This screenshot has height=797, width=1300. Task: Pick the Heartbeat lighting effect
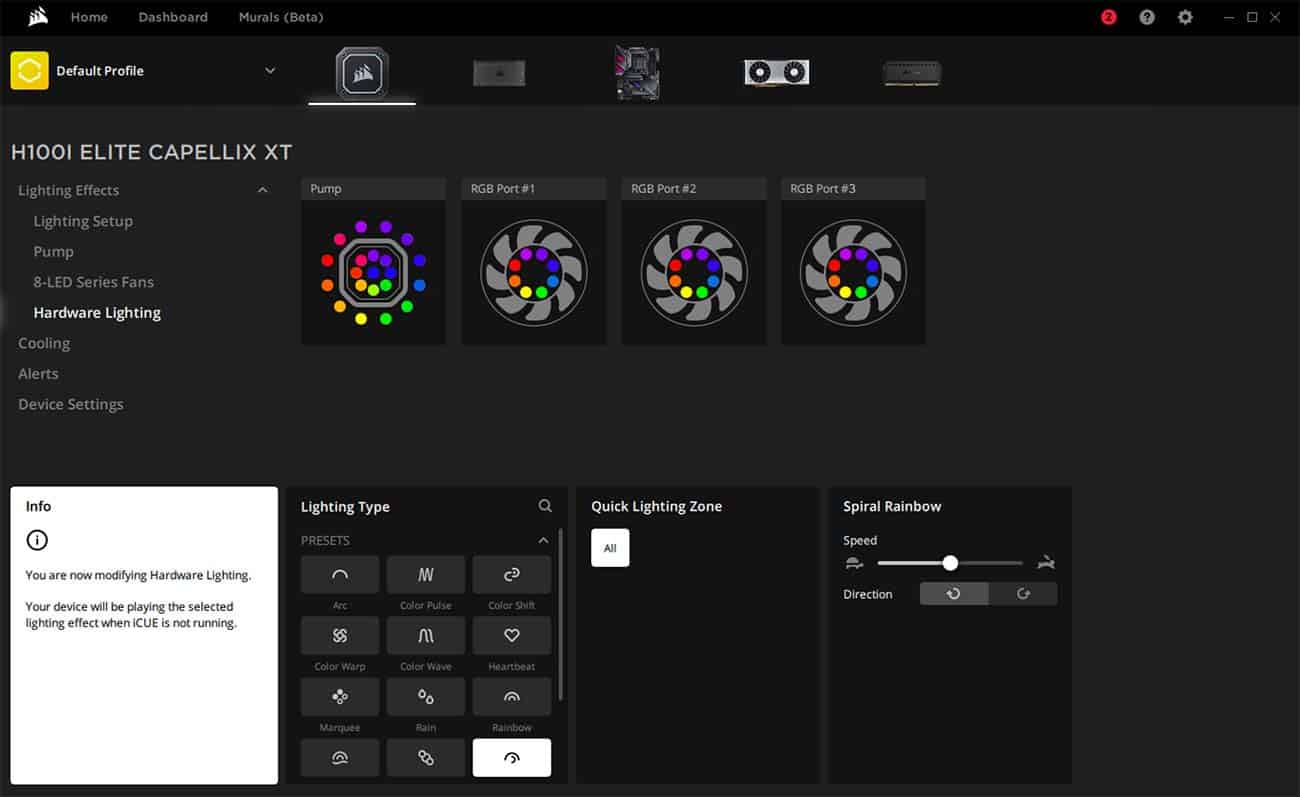click(511, 636)
